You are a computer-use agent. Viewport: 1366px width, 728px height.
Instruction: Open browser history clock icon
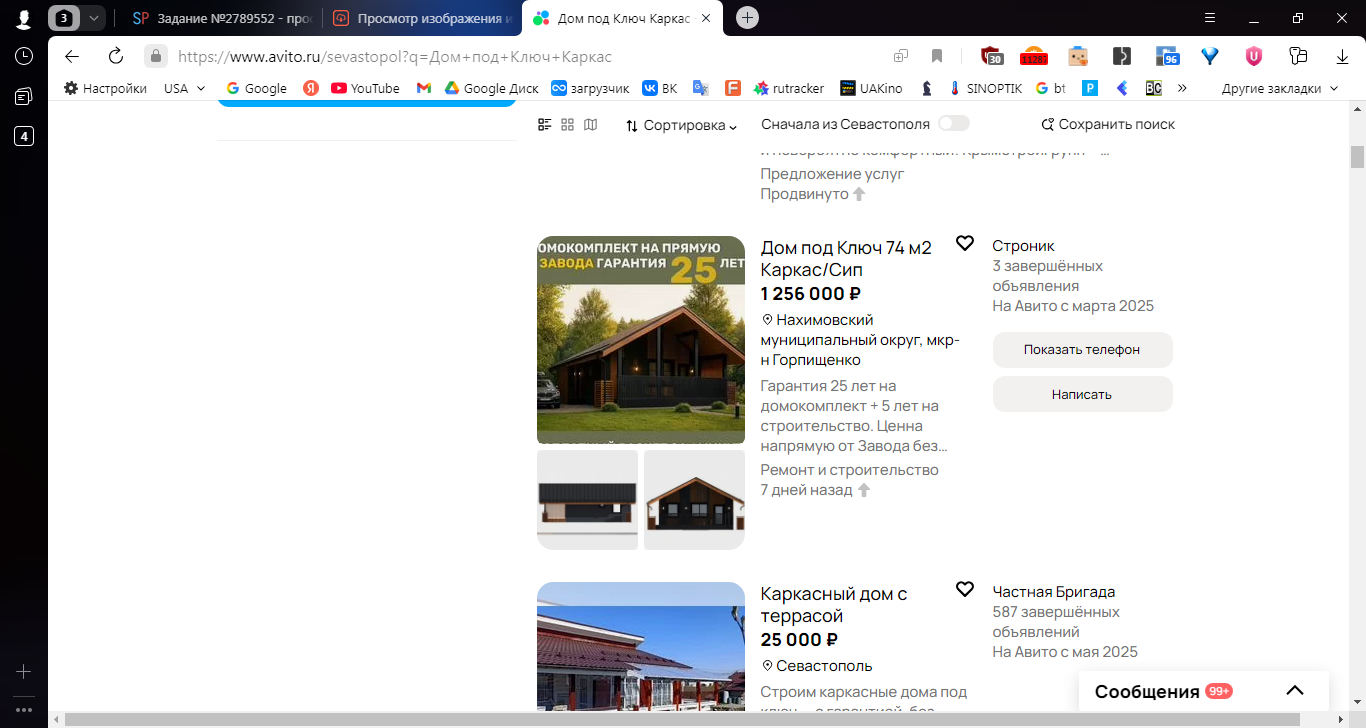tap(24, 56)
